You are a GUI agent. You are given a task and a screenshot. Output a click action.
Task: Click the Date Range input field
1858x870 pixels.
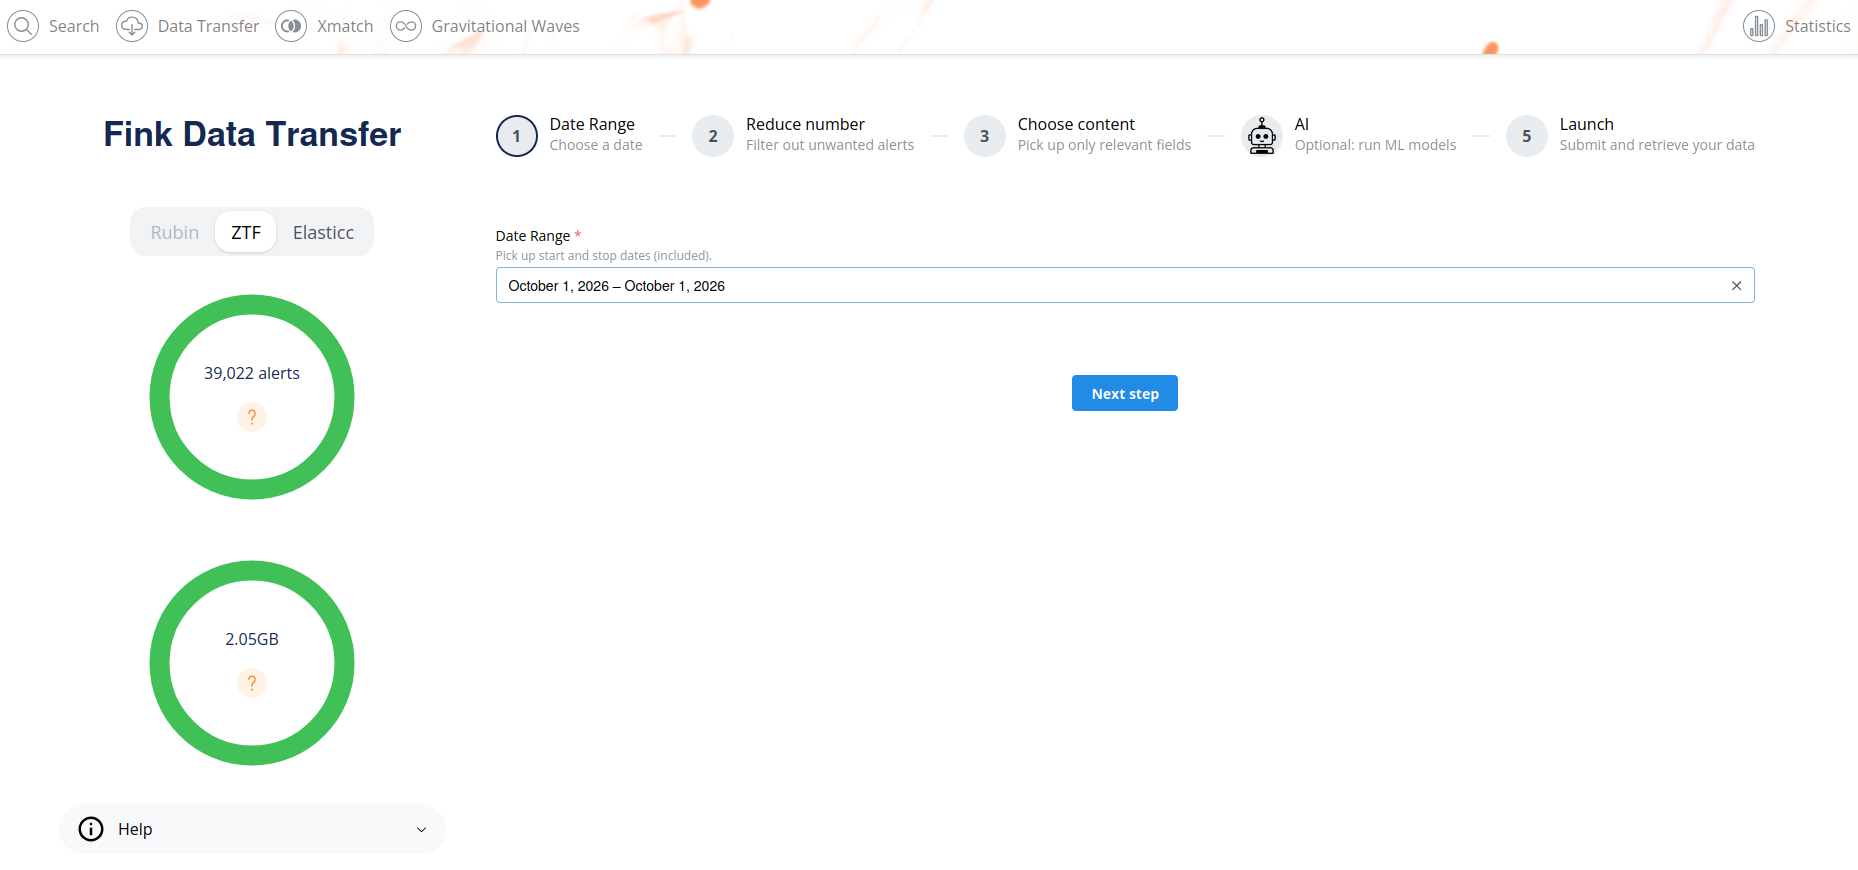coord(1125,285)
